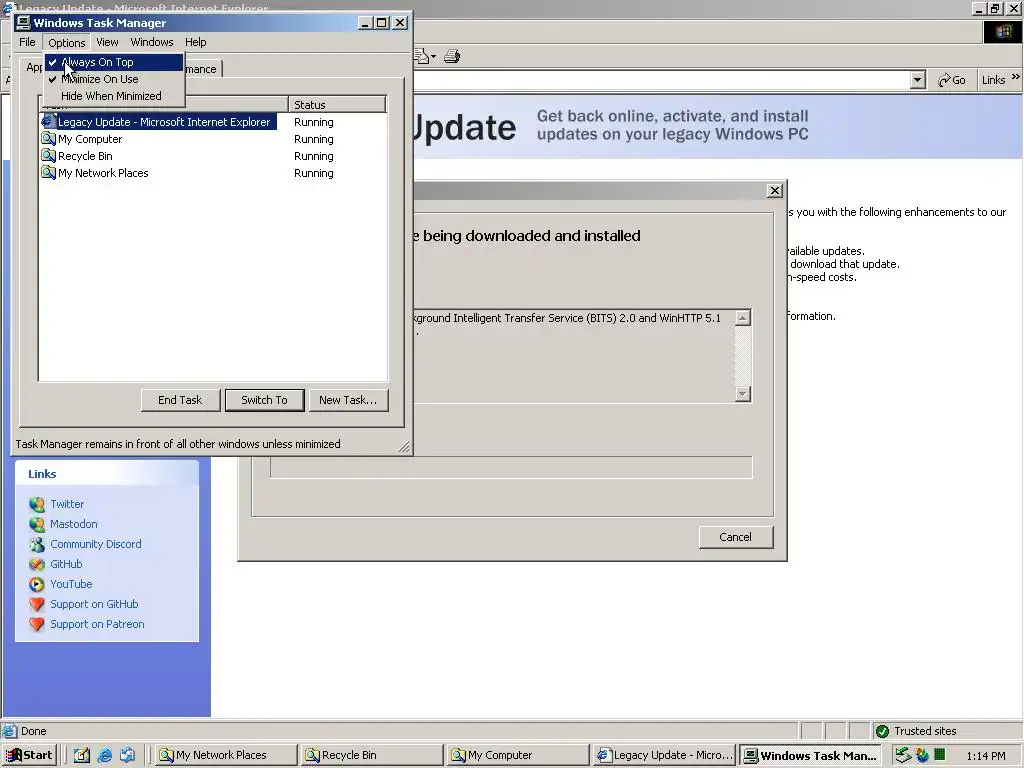Screen dimensions: 1024x768
Task: Click the Go button in IE
Action: tap(952, 80)
